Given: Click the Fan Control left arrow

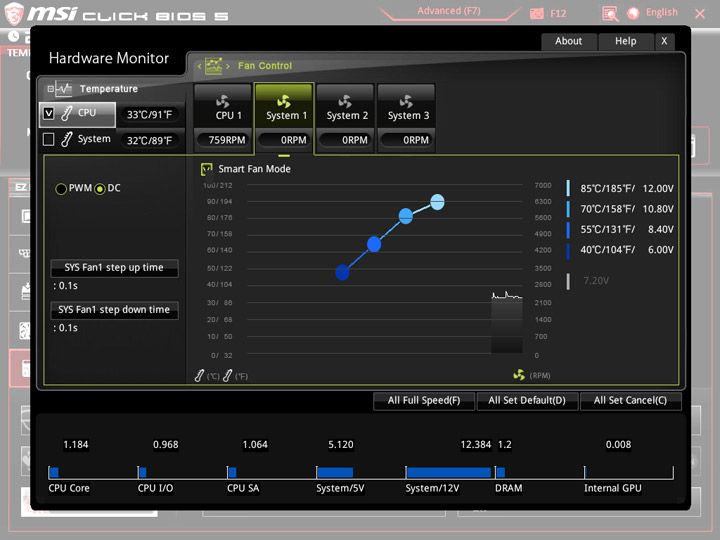Looking at the screenshot, I should pyautogui.click(x=199, y=67).
